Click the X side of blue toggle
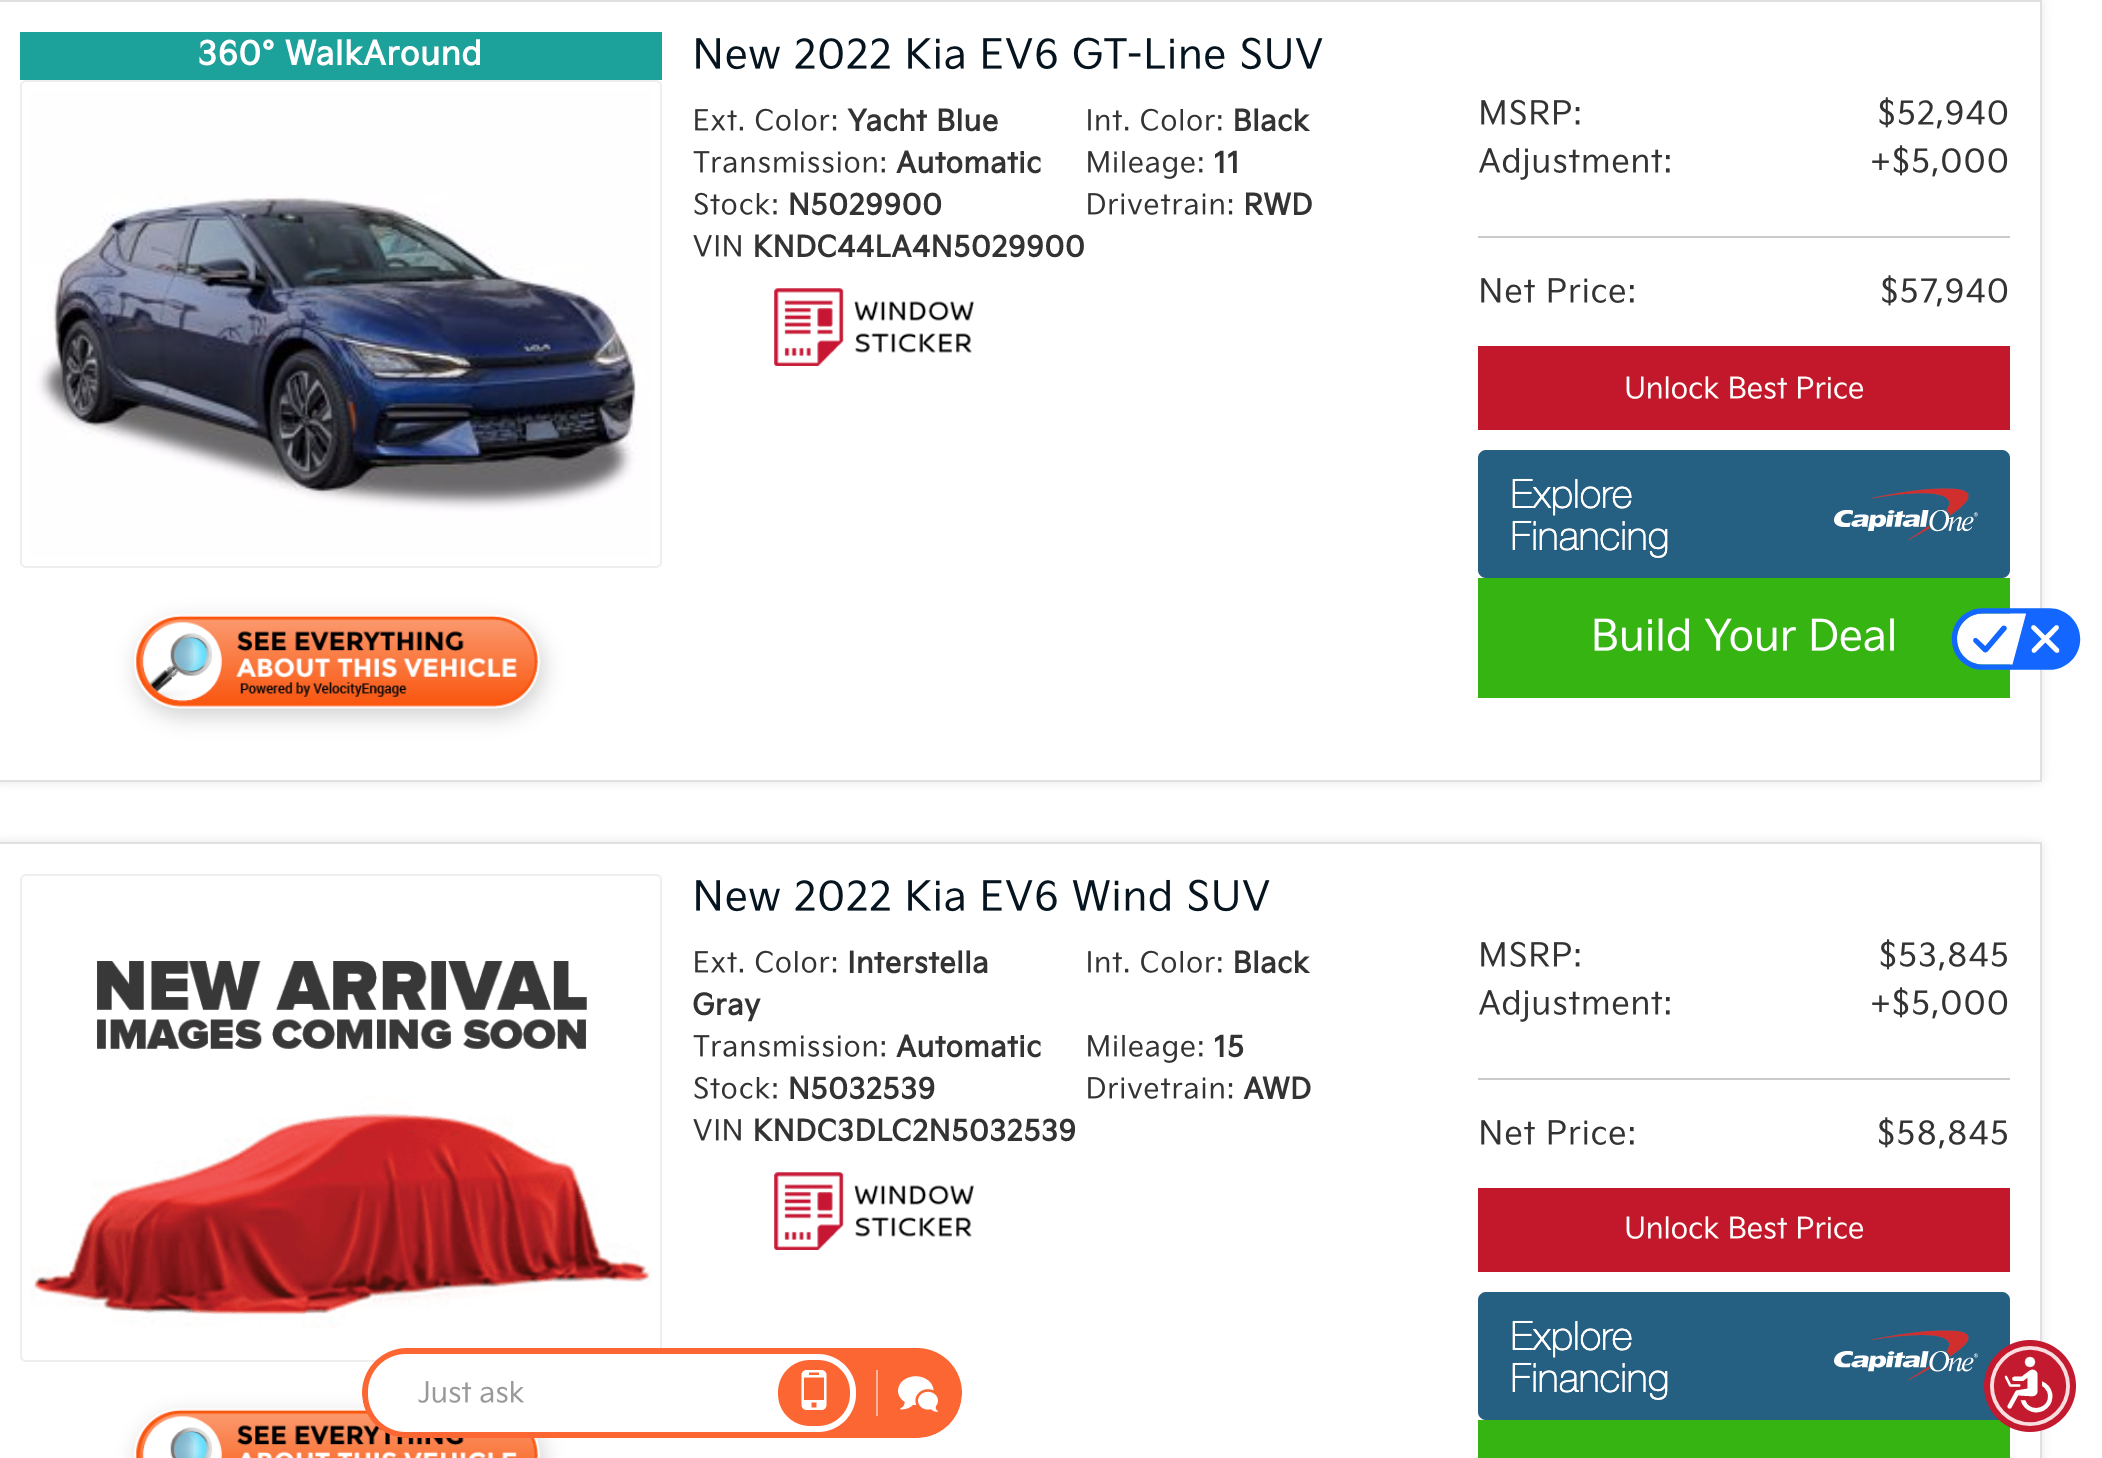The image size is (2102, 1458). pyautogui.click(x=2046, y=639)
